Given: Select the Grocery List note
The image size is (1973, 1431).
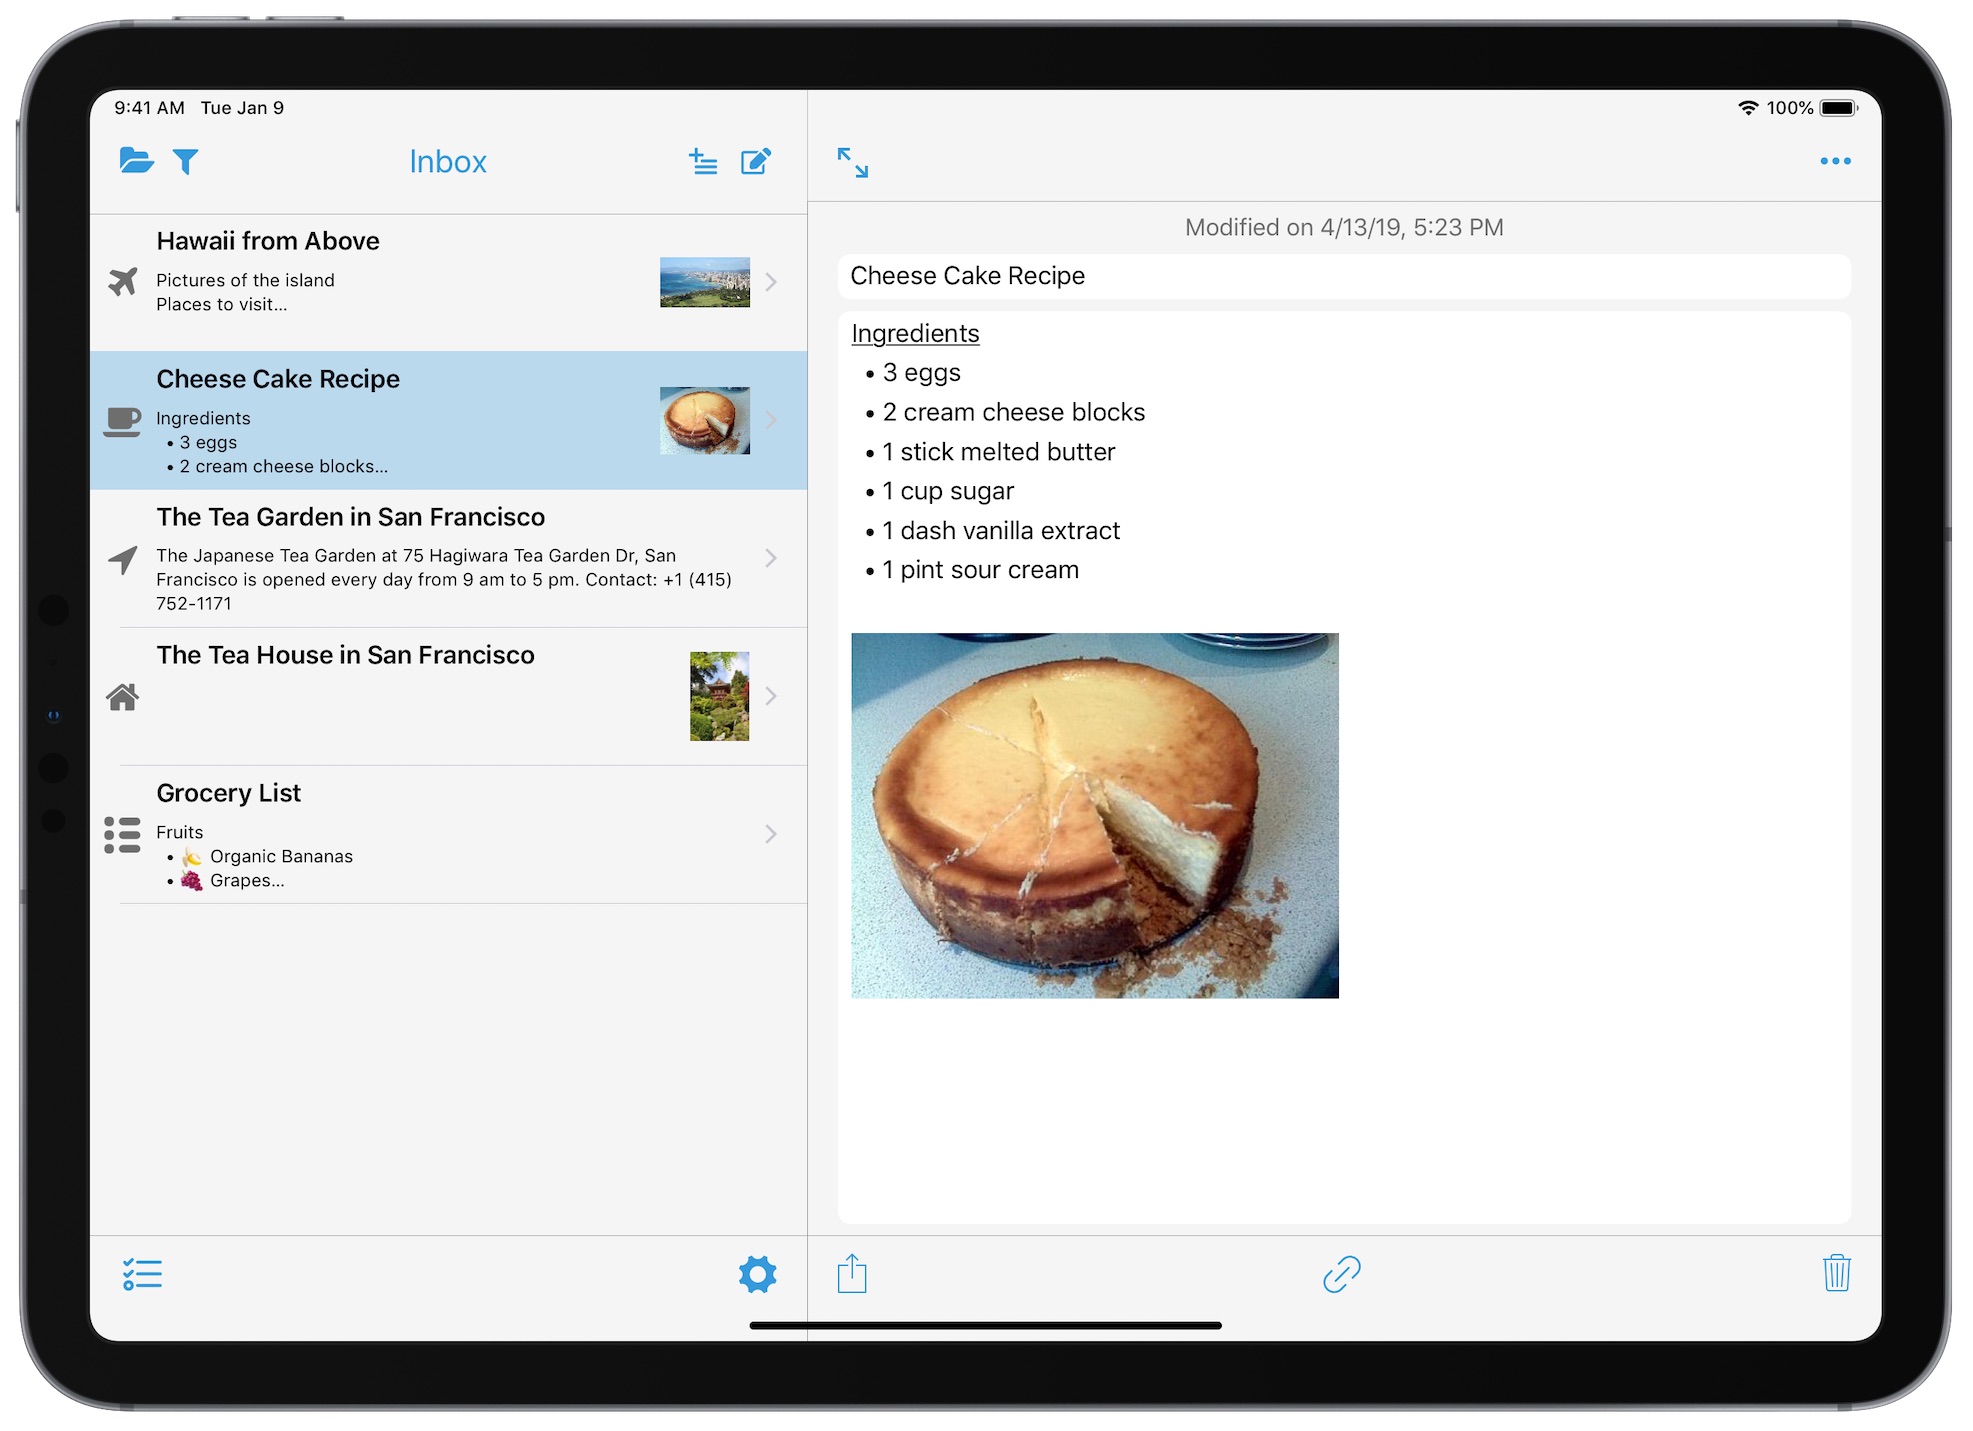Looking at the screenshot, I should [448, 834].
